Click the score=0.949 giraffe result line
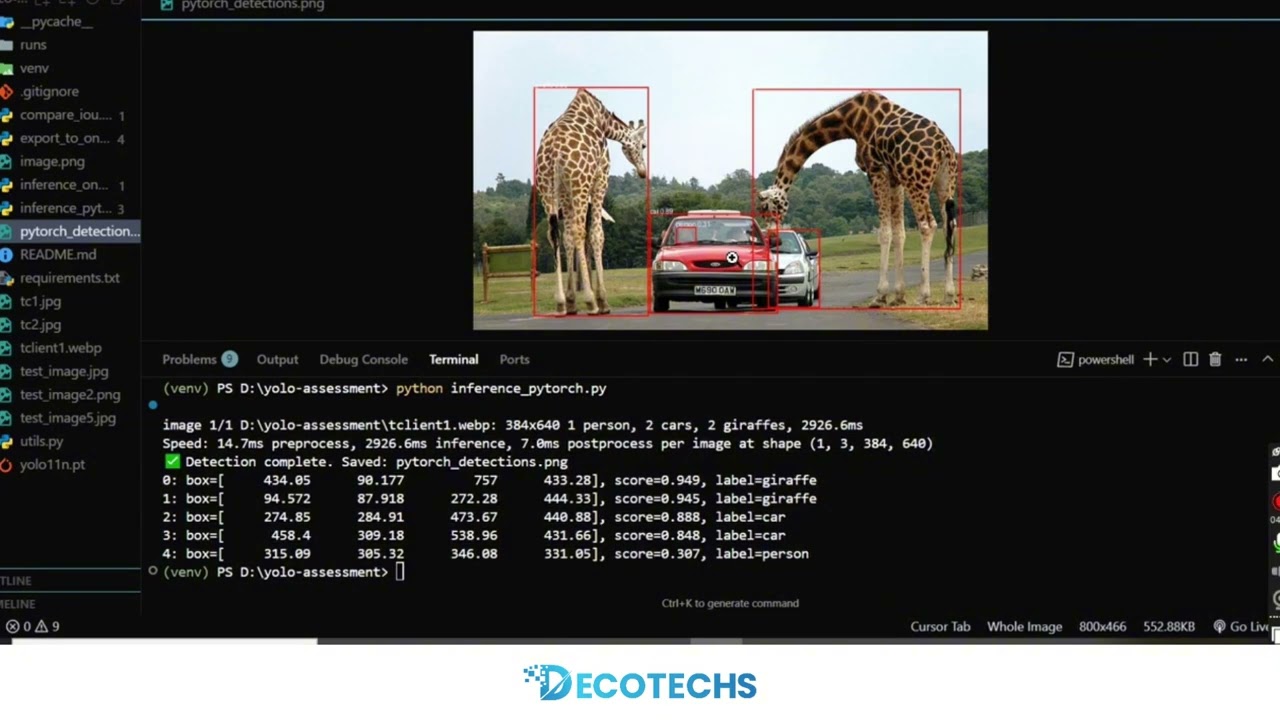Image resolution: width=1280 pixels, height=720 pixels. (x=489, y=480)
